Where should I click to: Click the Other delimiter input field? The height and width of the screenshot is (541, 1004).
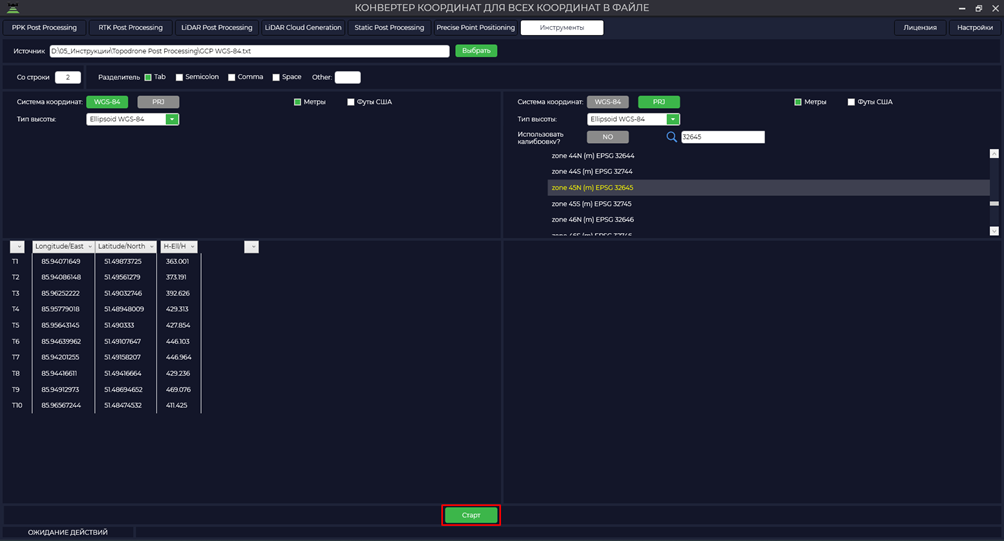click(x=348, y=77)
